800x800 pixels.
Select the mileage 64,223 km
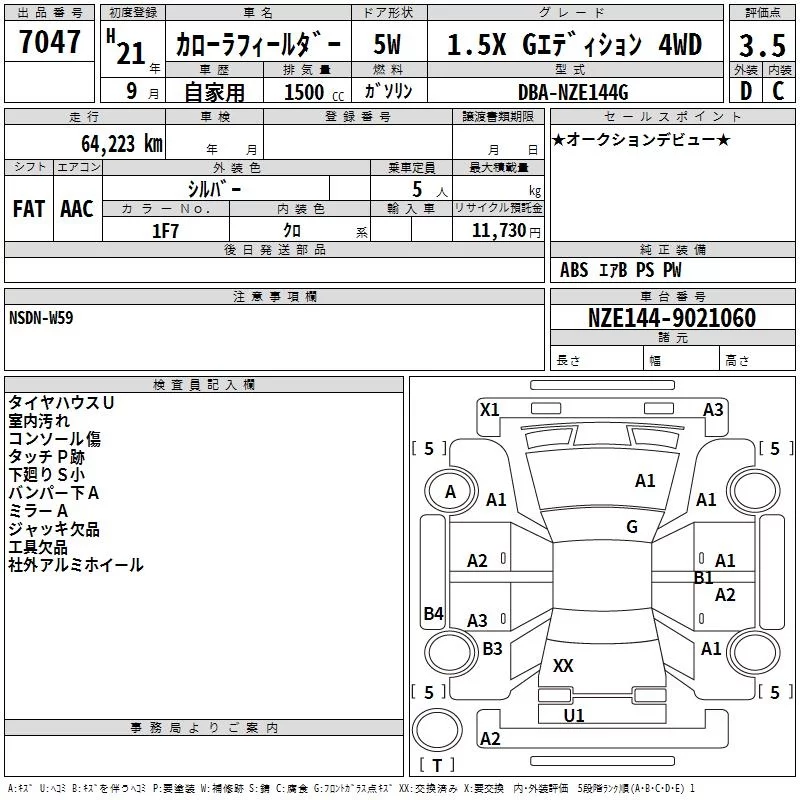click(x=122, y=144)
